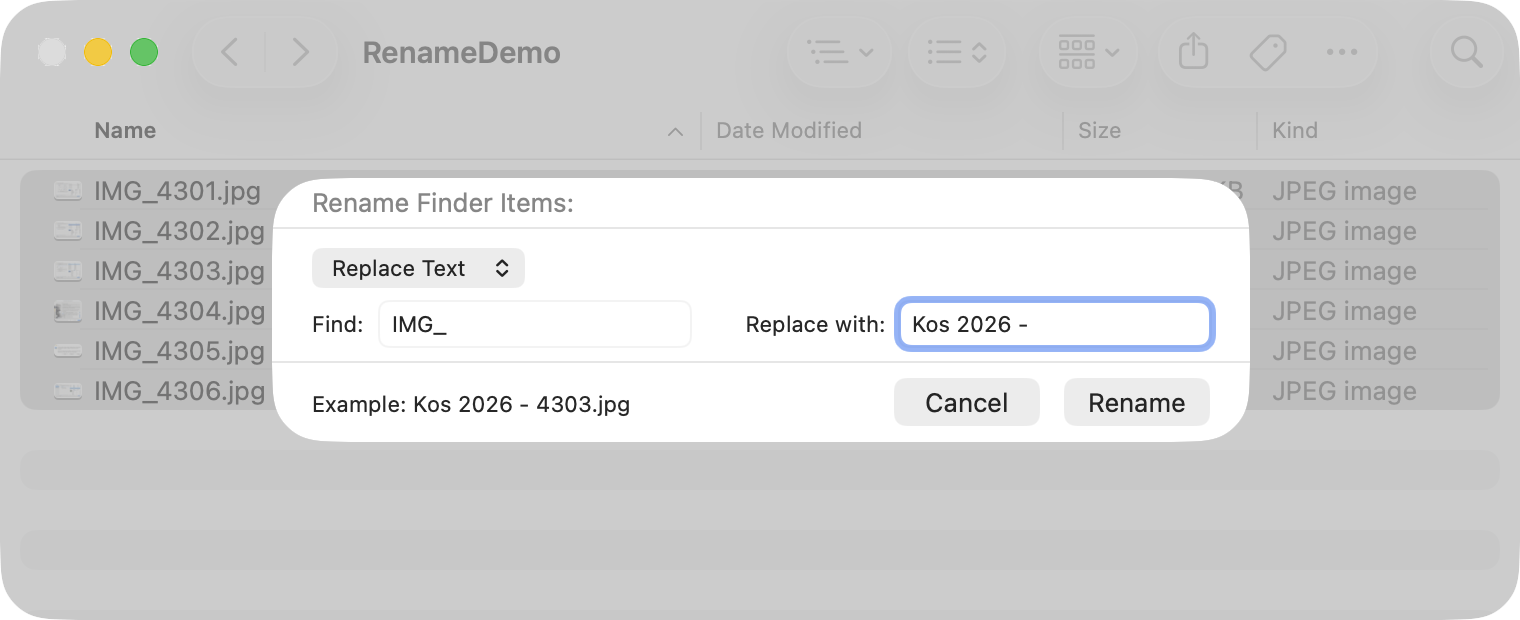Click the RenameDemo window title
The image size is (1520, 620).
(x=461, y=52)
